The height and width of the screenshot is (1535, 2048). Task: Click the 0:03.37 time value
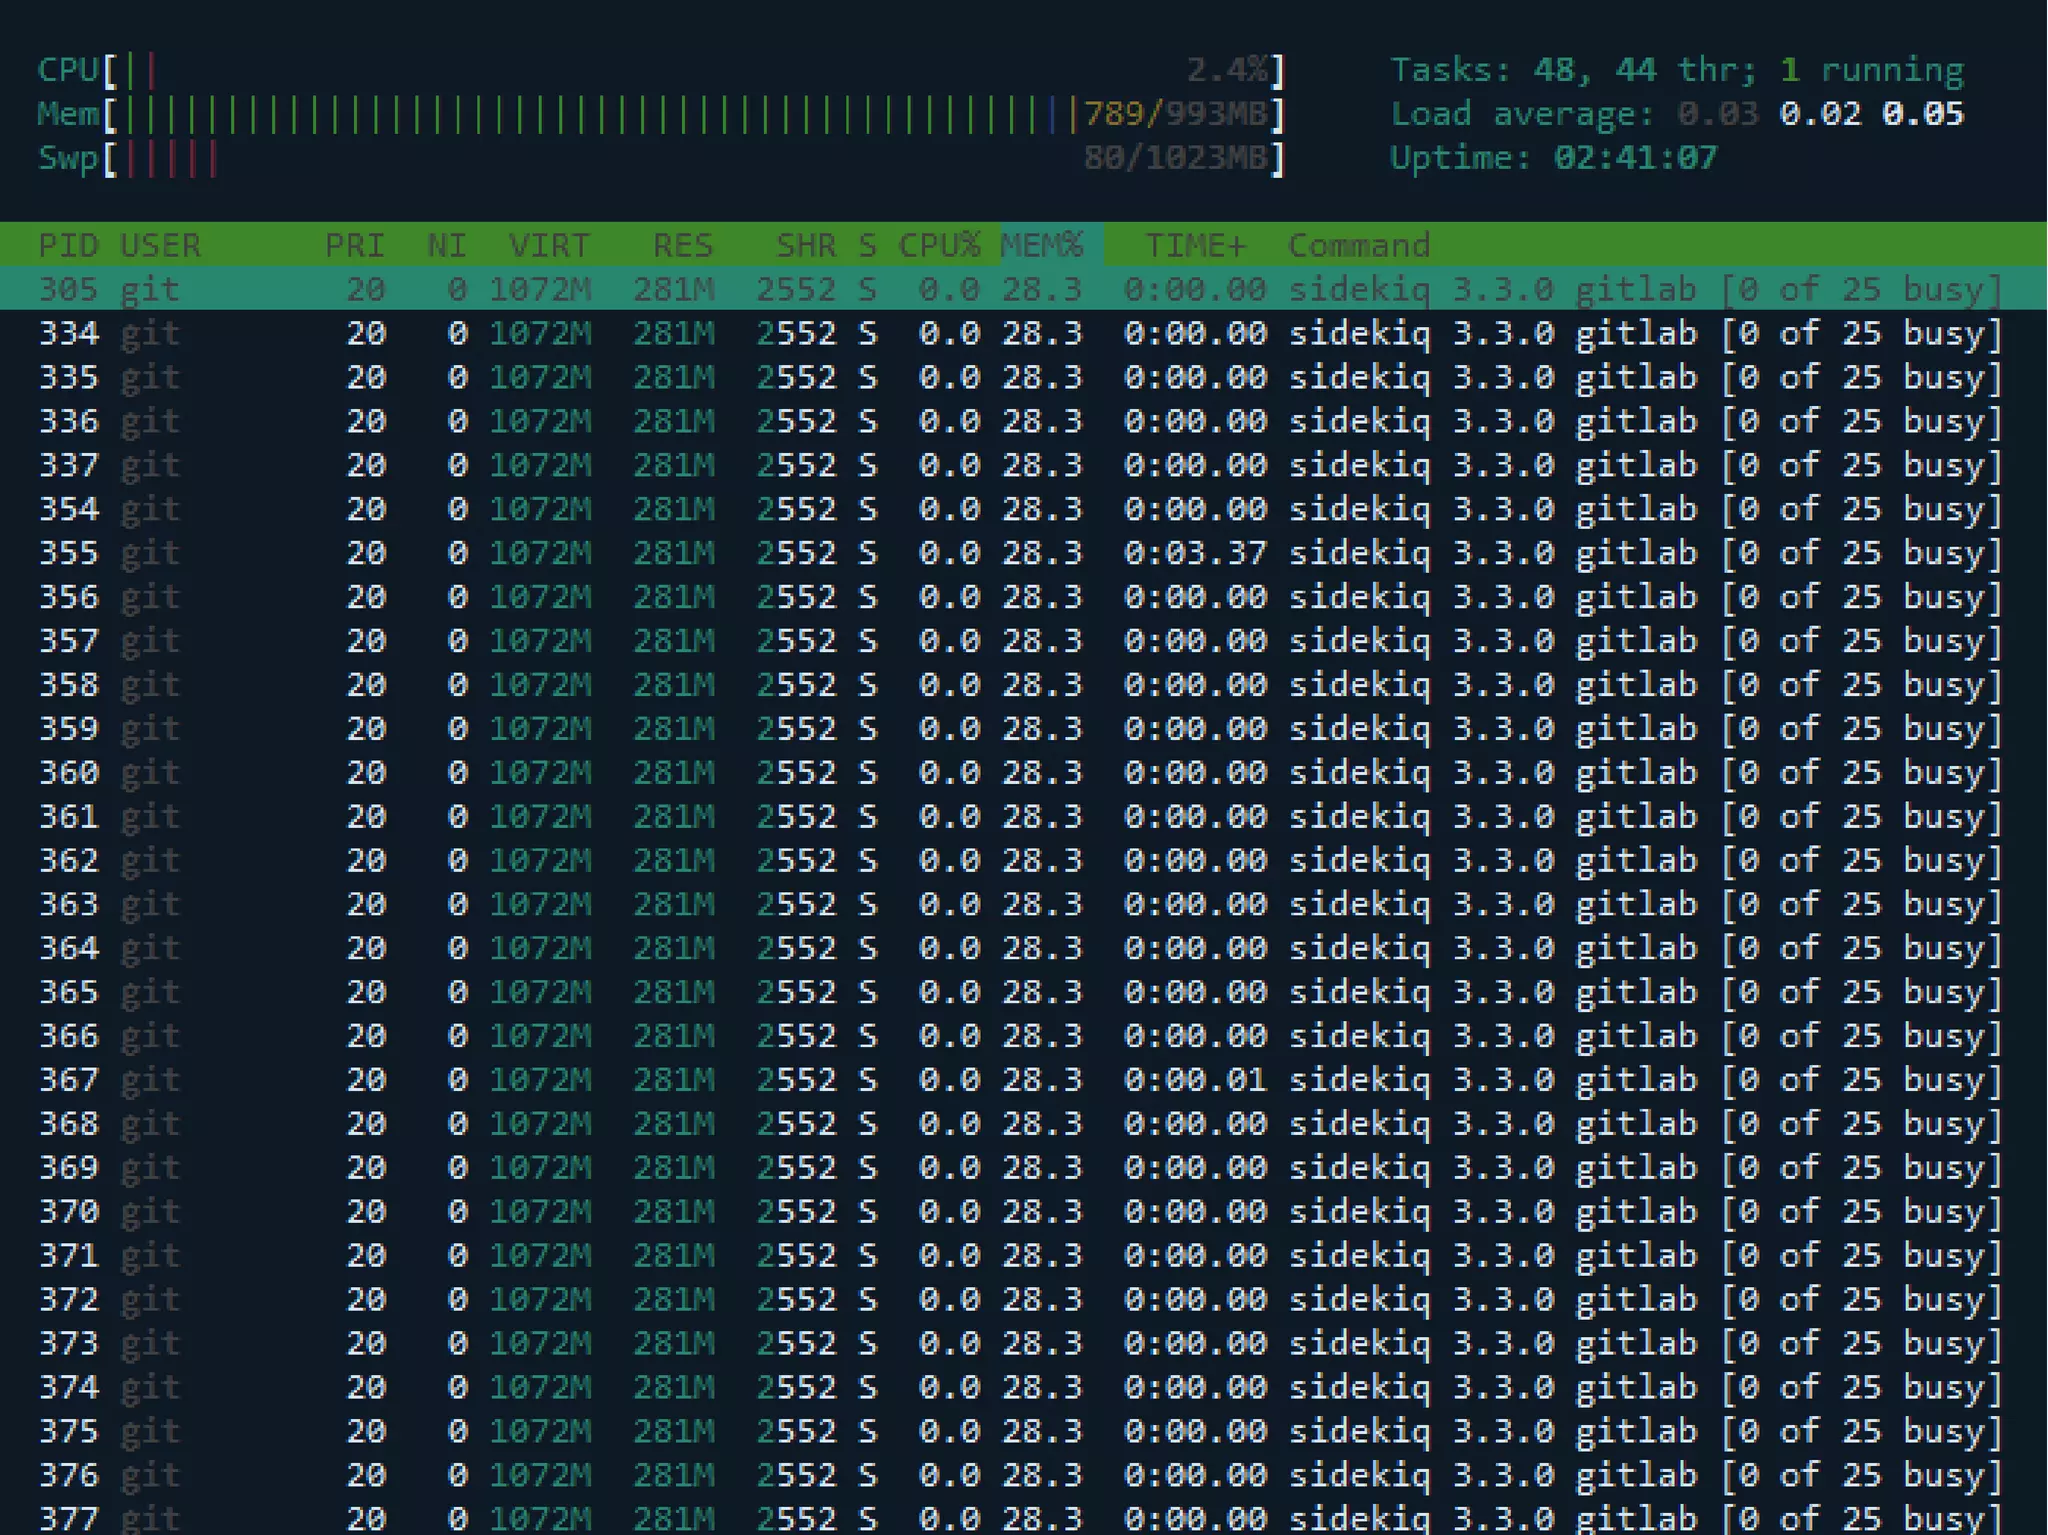(x=1196, y=553)
